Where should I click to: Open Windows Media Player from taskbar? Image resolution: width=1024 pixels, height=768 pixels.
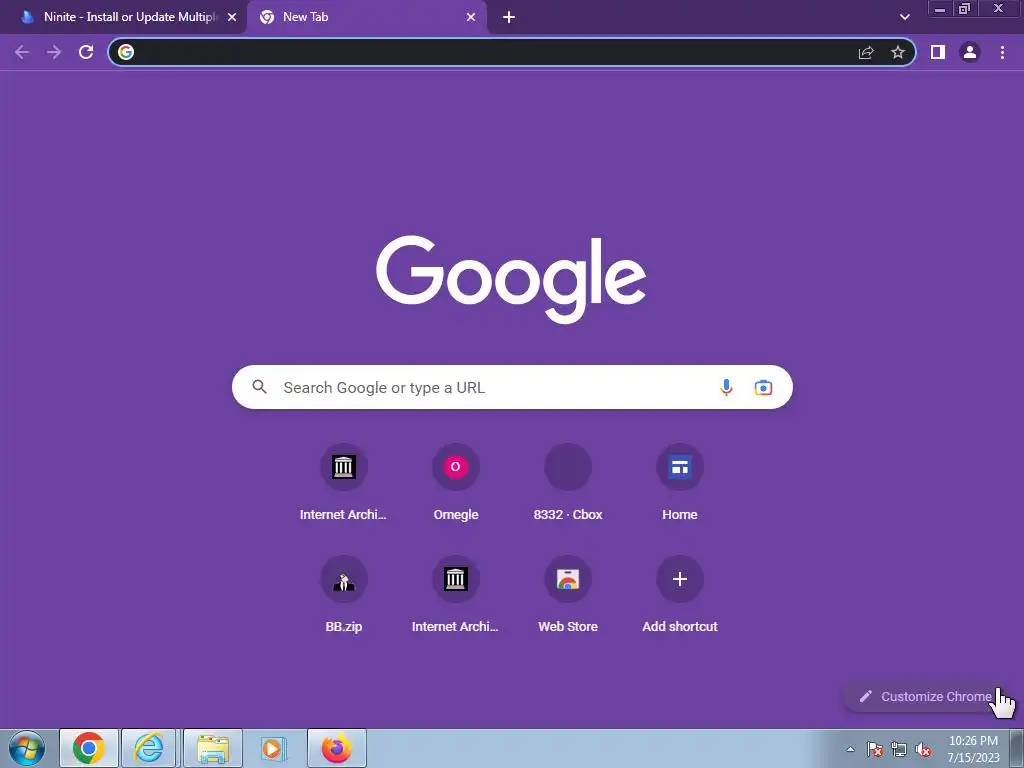272,748
